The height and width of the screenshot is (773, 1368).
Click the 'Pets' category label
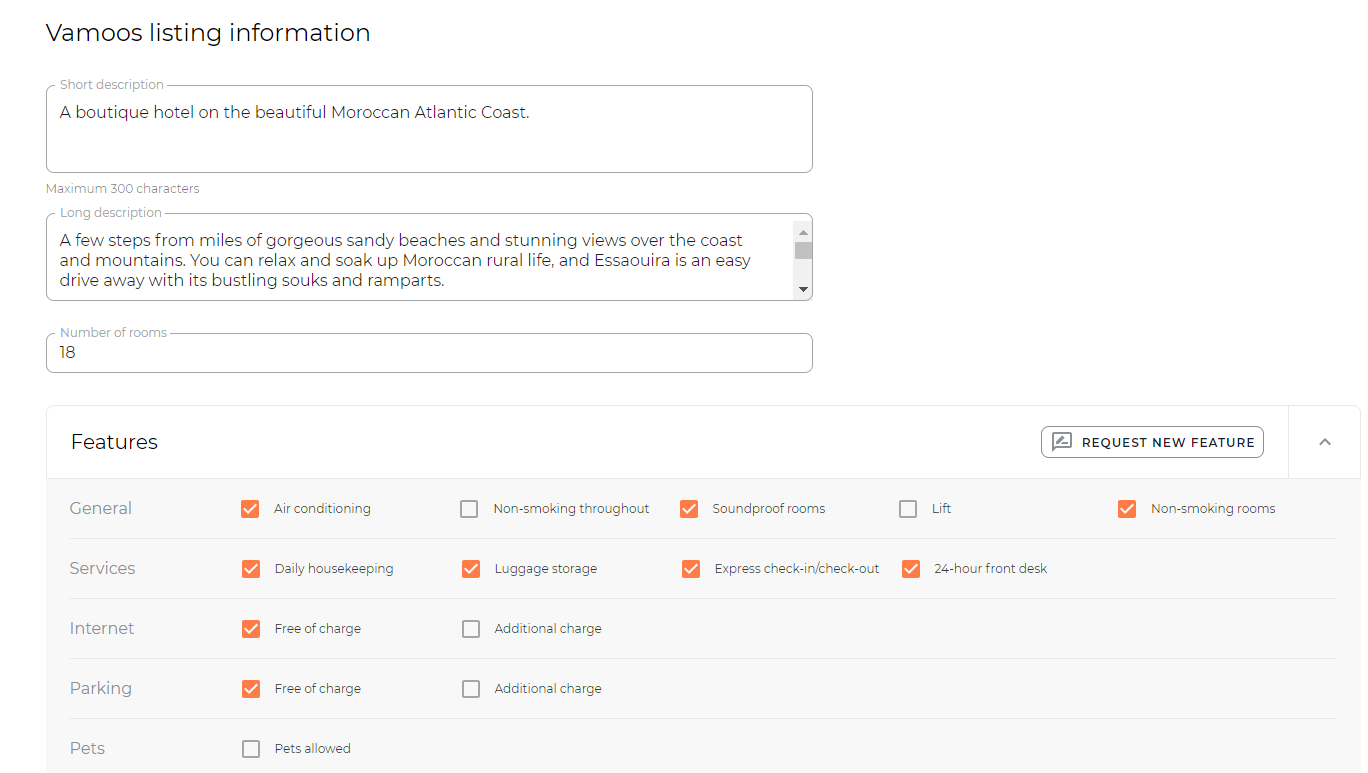[x=88, y=748]
